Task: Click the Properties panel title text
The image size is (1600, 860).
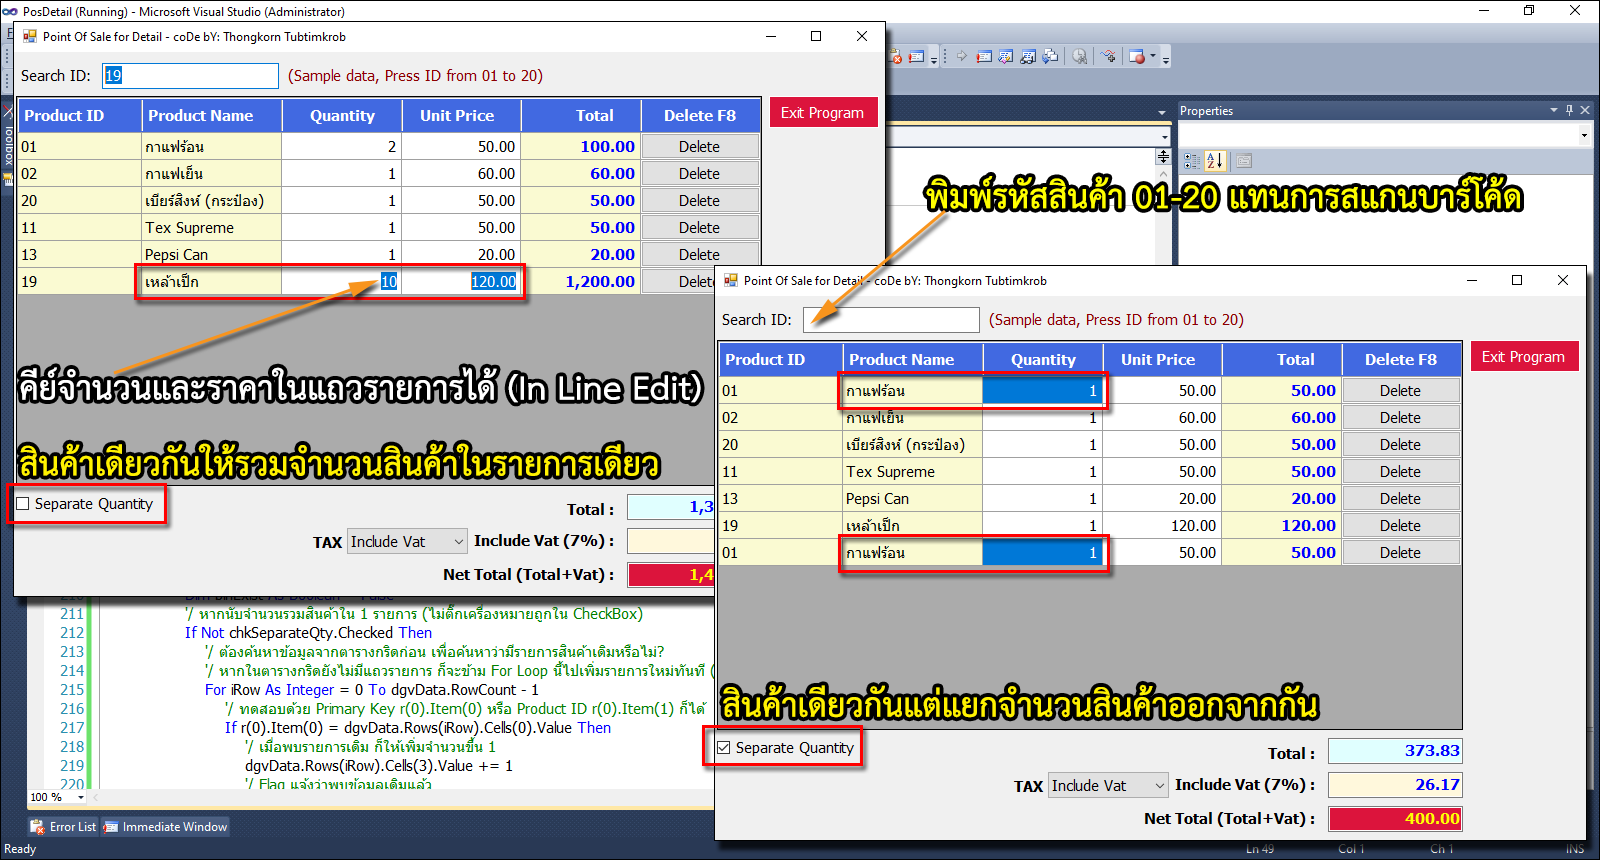Action: tap(1206, 111)
